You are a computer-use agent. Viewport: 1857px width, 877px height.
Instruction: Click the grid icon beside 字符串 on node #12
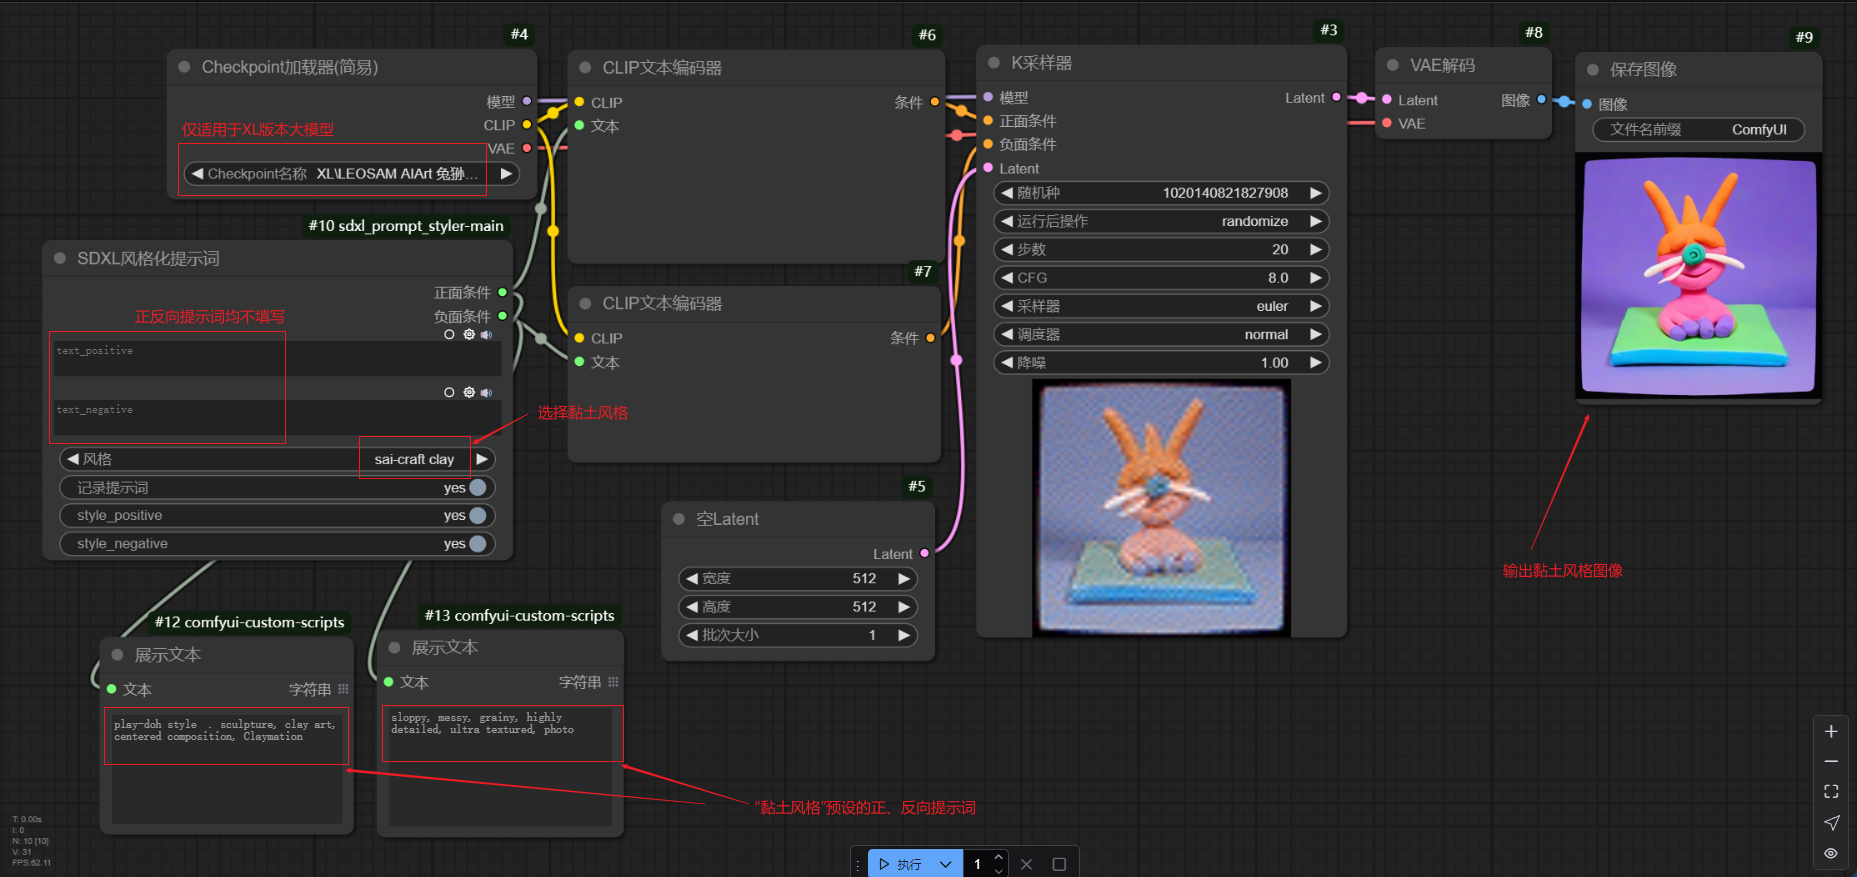(x=344, y=689)
